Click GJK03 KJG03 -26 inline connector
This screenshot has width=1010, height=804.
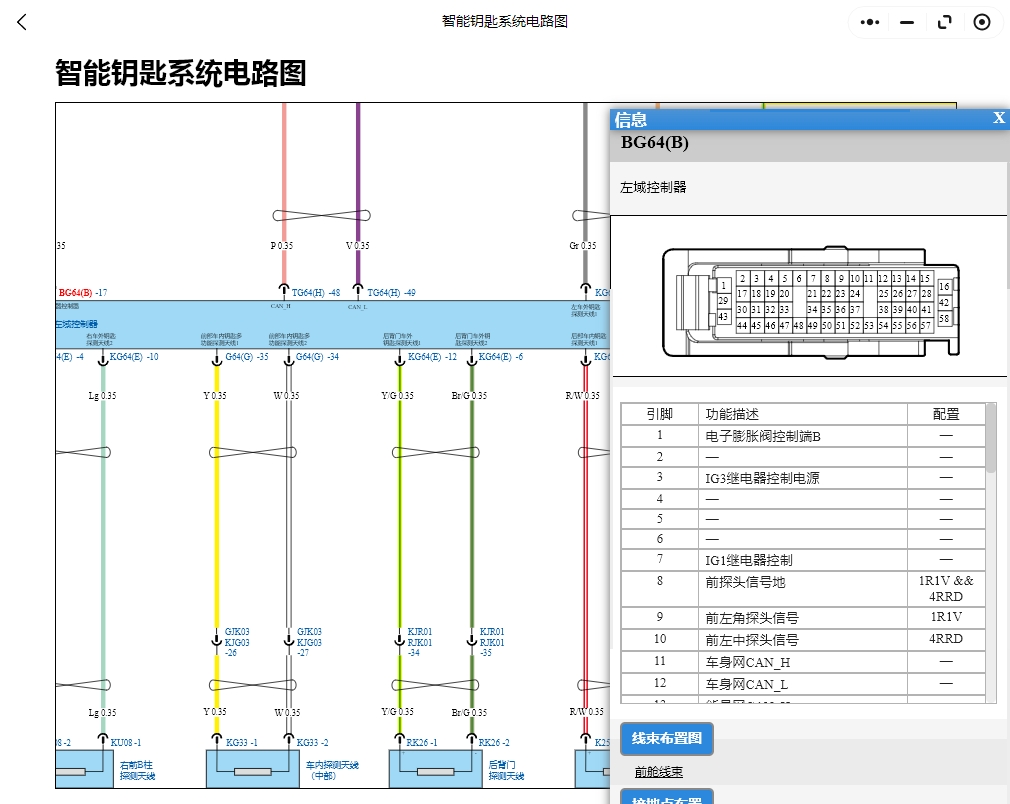click(236, 642)
